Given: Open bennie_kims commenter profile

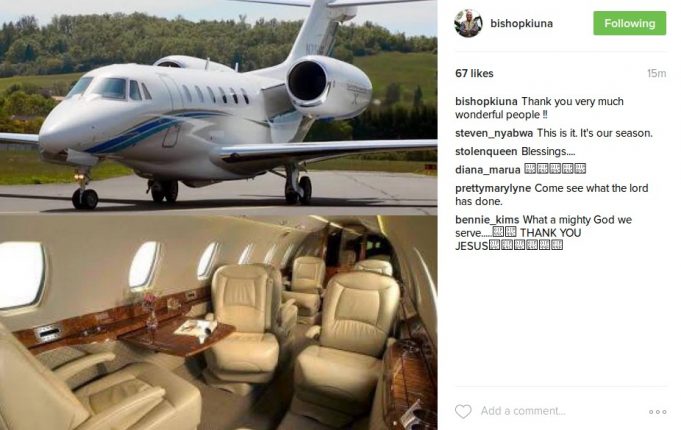Looking at the screenshot, I should [x=487, y=220].
